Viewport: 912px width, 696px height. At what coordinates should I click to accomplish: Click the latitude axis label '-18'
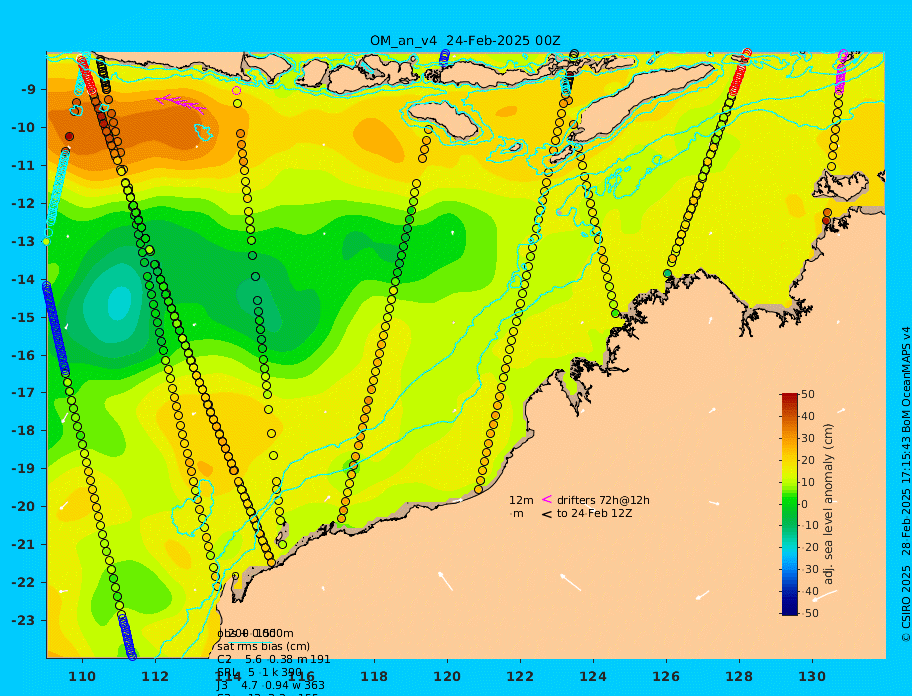(23, 431)
